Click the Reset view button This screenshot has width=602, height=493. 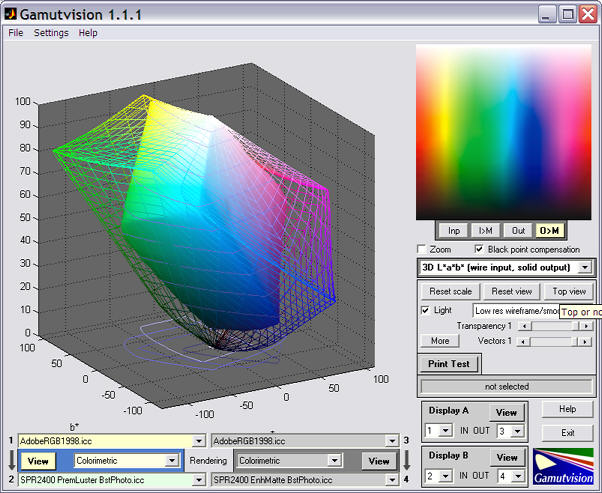pos(511,291)
